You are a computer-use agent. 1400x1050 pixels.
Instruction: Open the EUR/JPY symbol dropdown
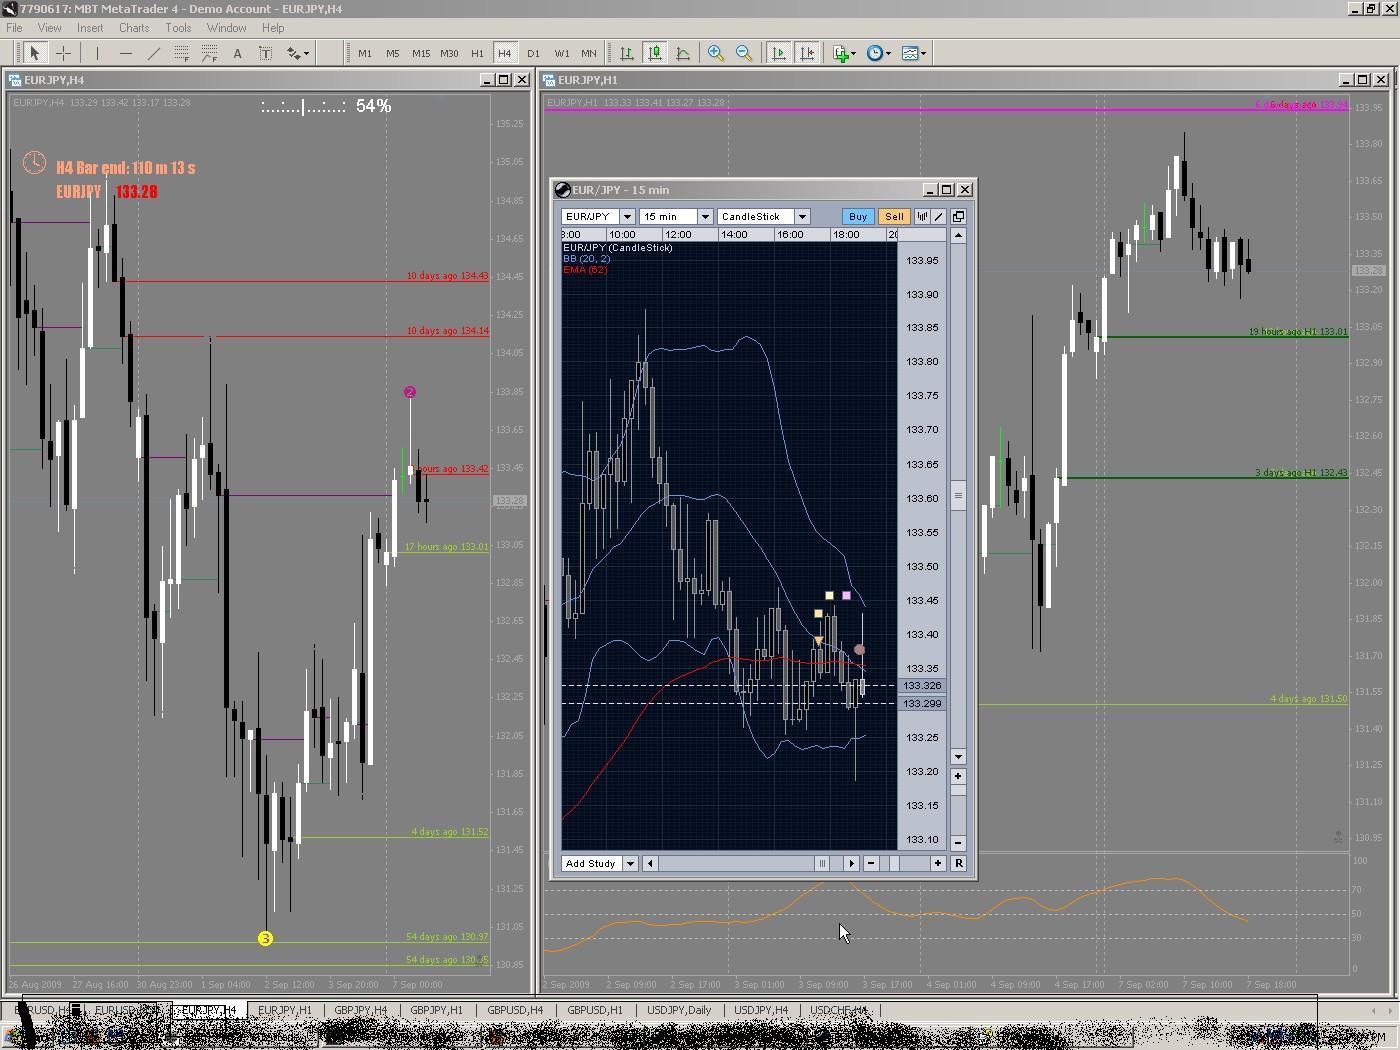tap(627, 216)
